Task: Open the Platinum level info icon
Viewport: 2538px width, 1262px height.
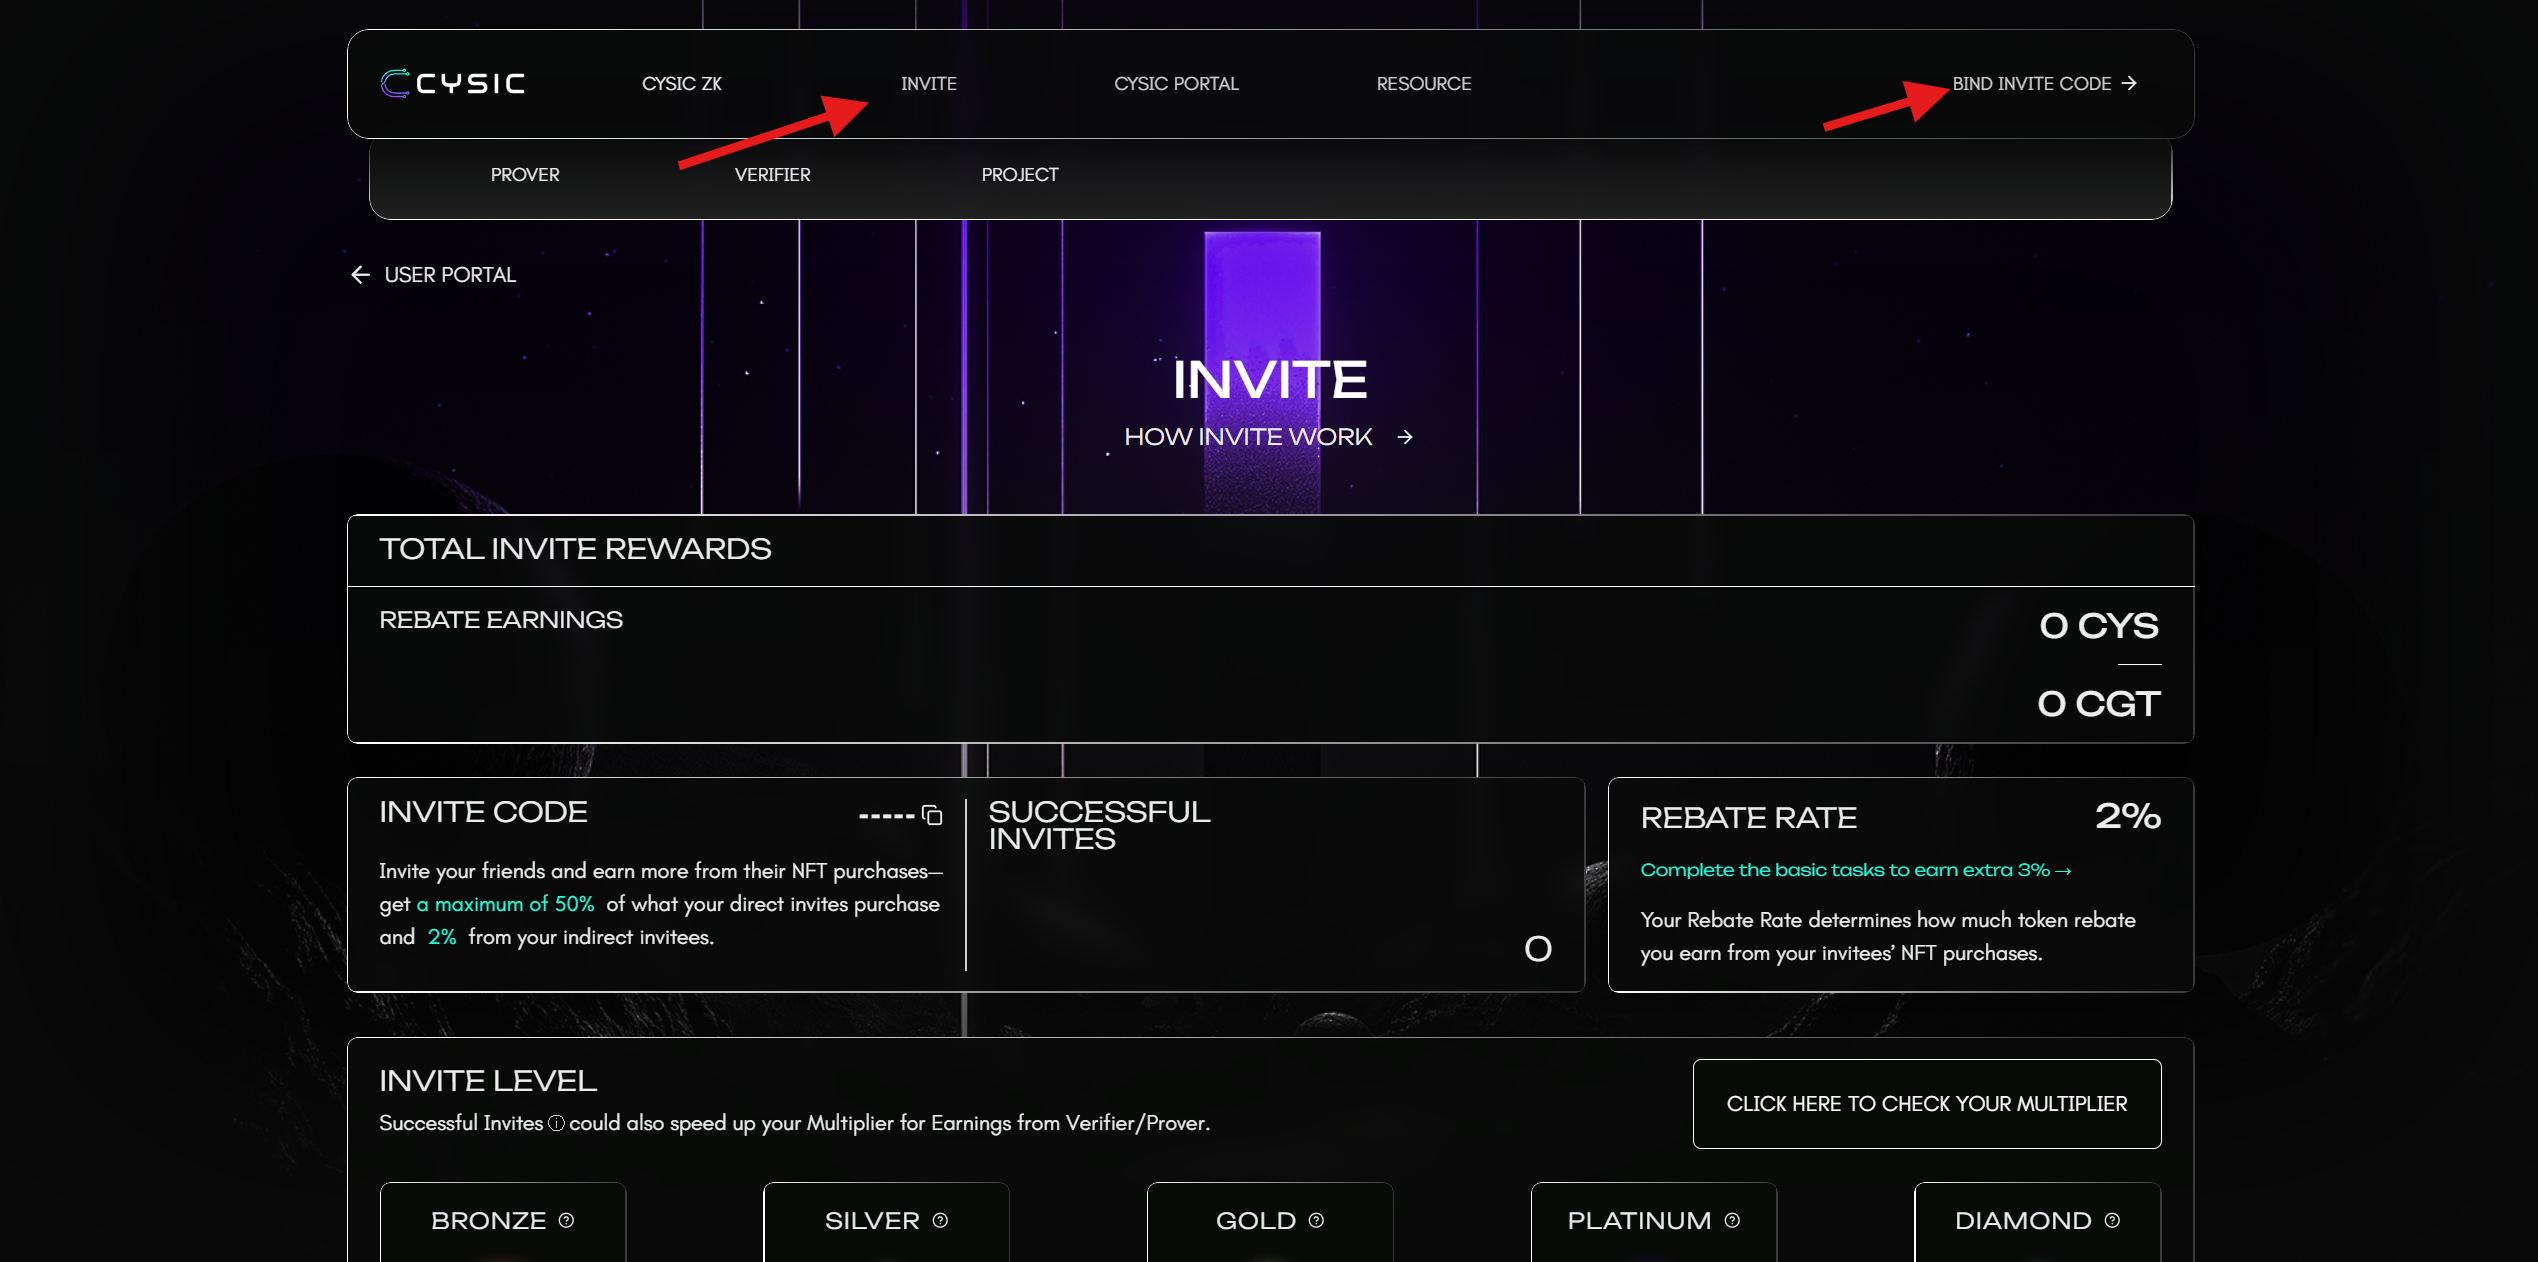Action: click(1732, 1220)
